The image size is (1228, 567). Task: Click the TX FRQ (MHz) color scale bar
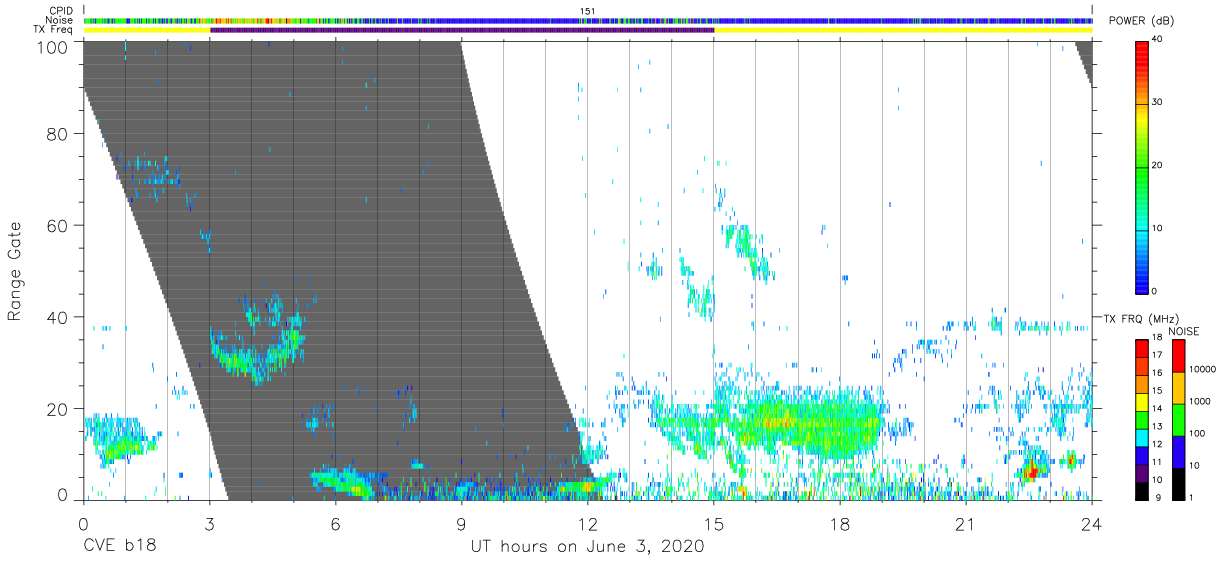click(x=1142, y=418)
